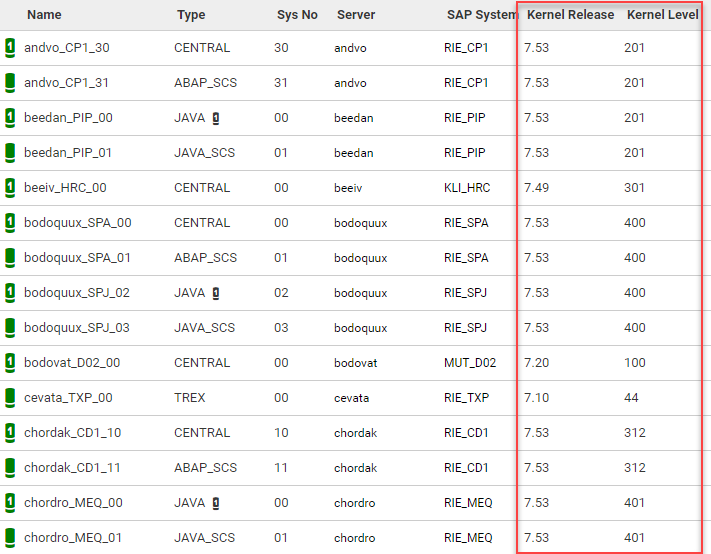Sort by the Type column header

[191, 15]
